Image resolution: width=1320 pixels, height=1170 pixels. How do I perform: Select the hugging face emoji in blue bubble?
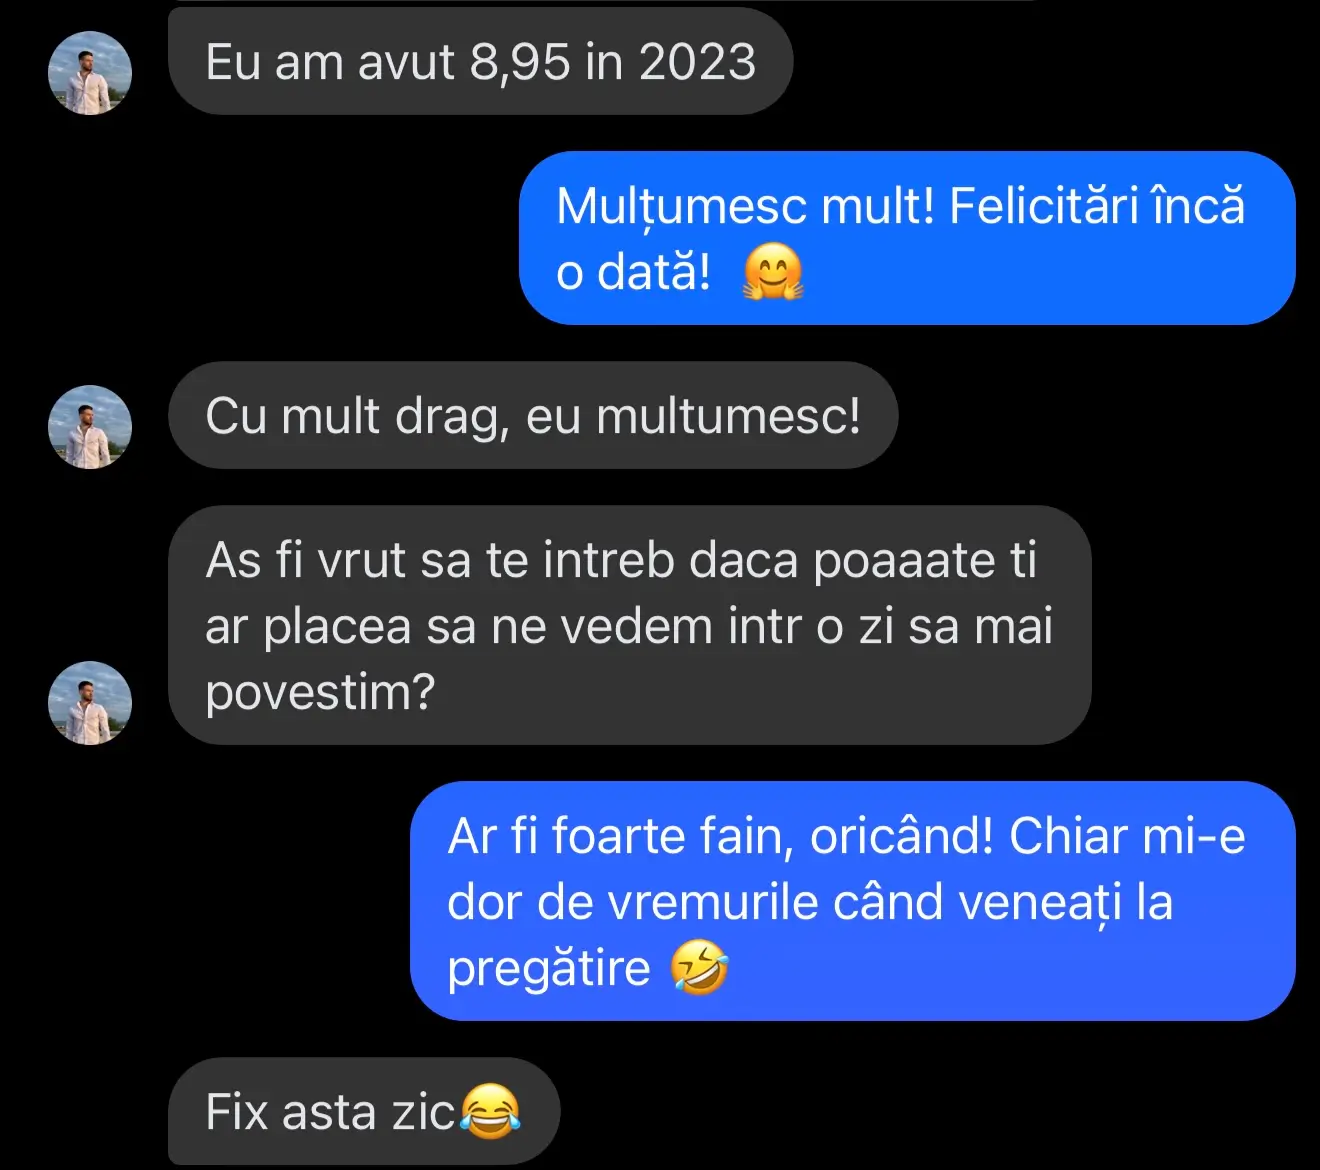click(x=773, y=272)
